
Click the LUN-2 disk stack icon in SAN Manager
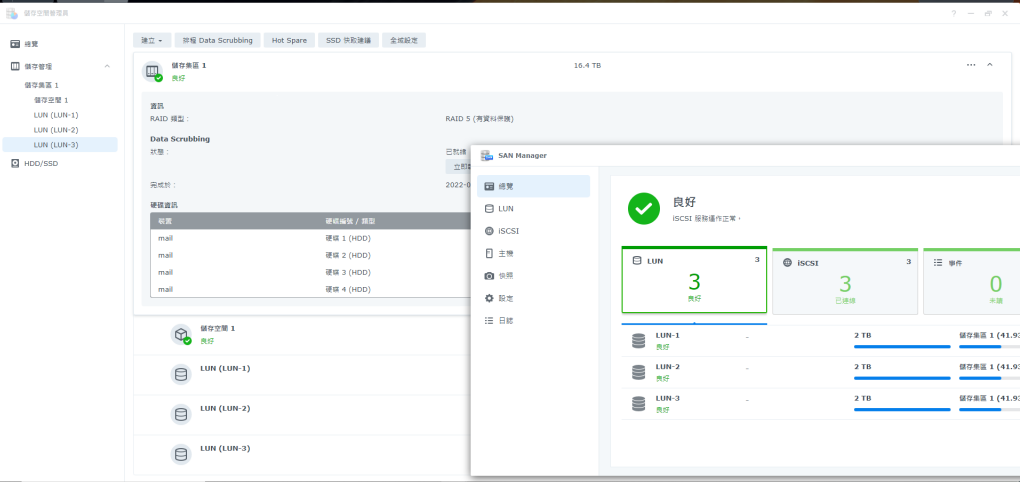[x=638, y=372]
